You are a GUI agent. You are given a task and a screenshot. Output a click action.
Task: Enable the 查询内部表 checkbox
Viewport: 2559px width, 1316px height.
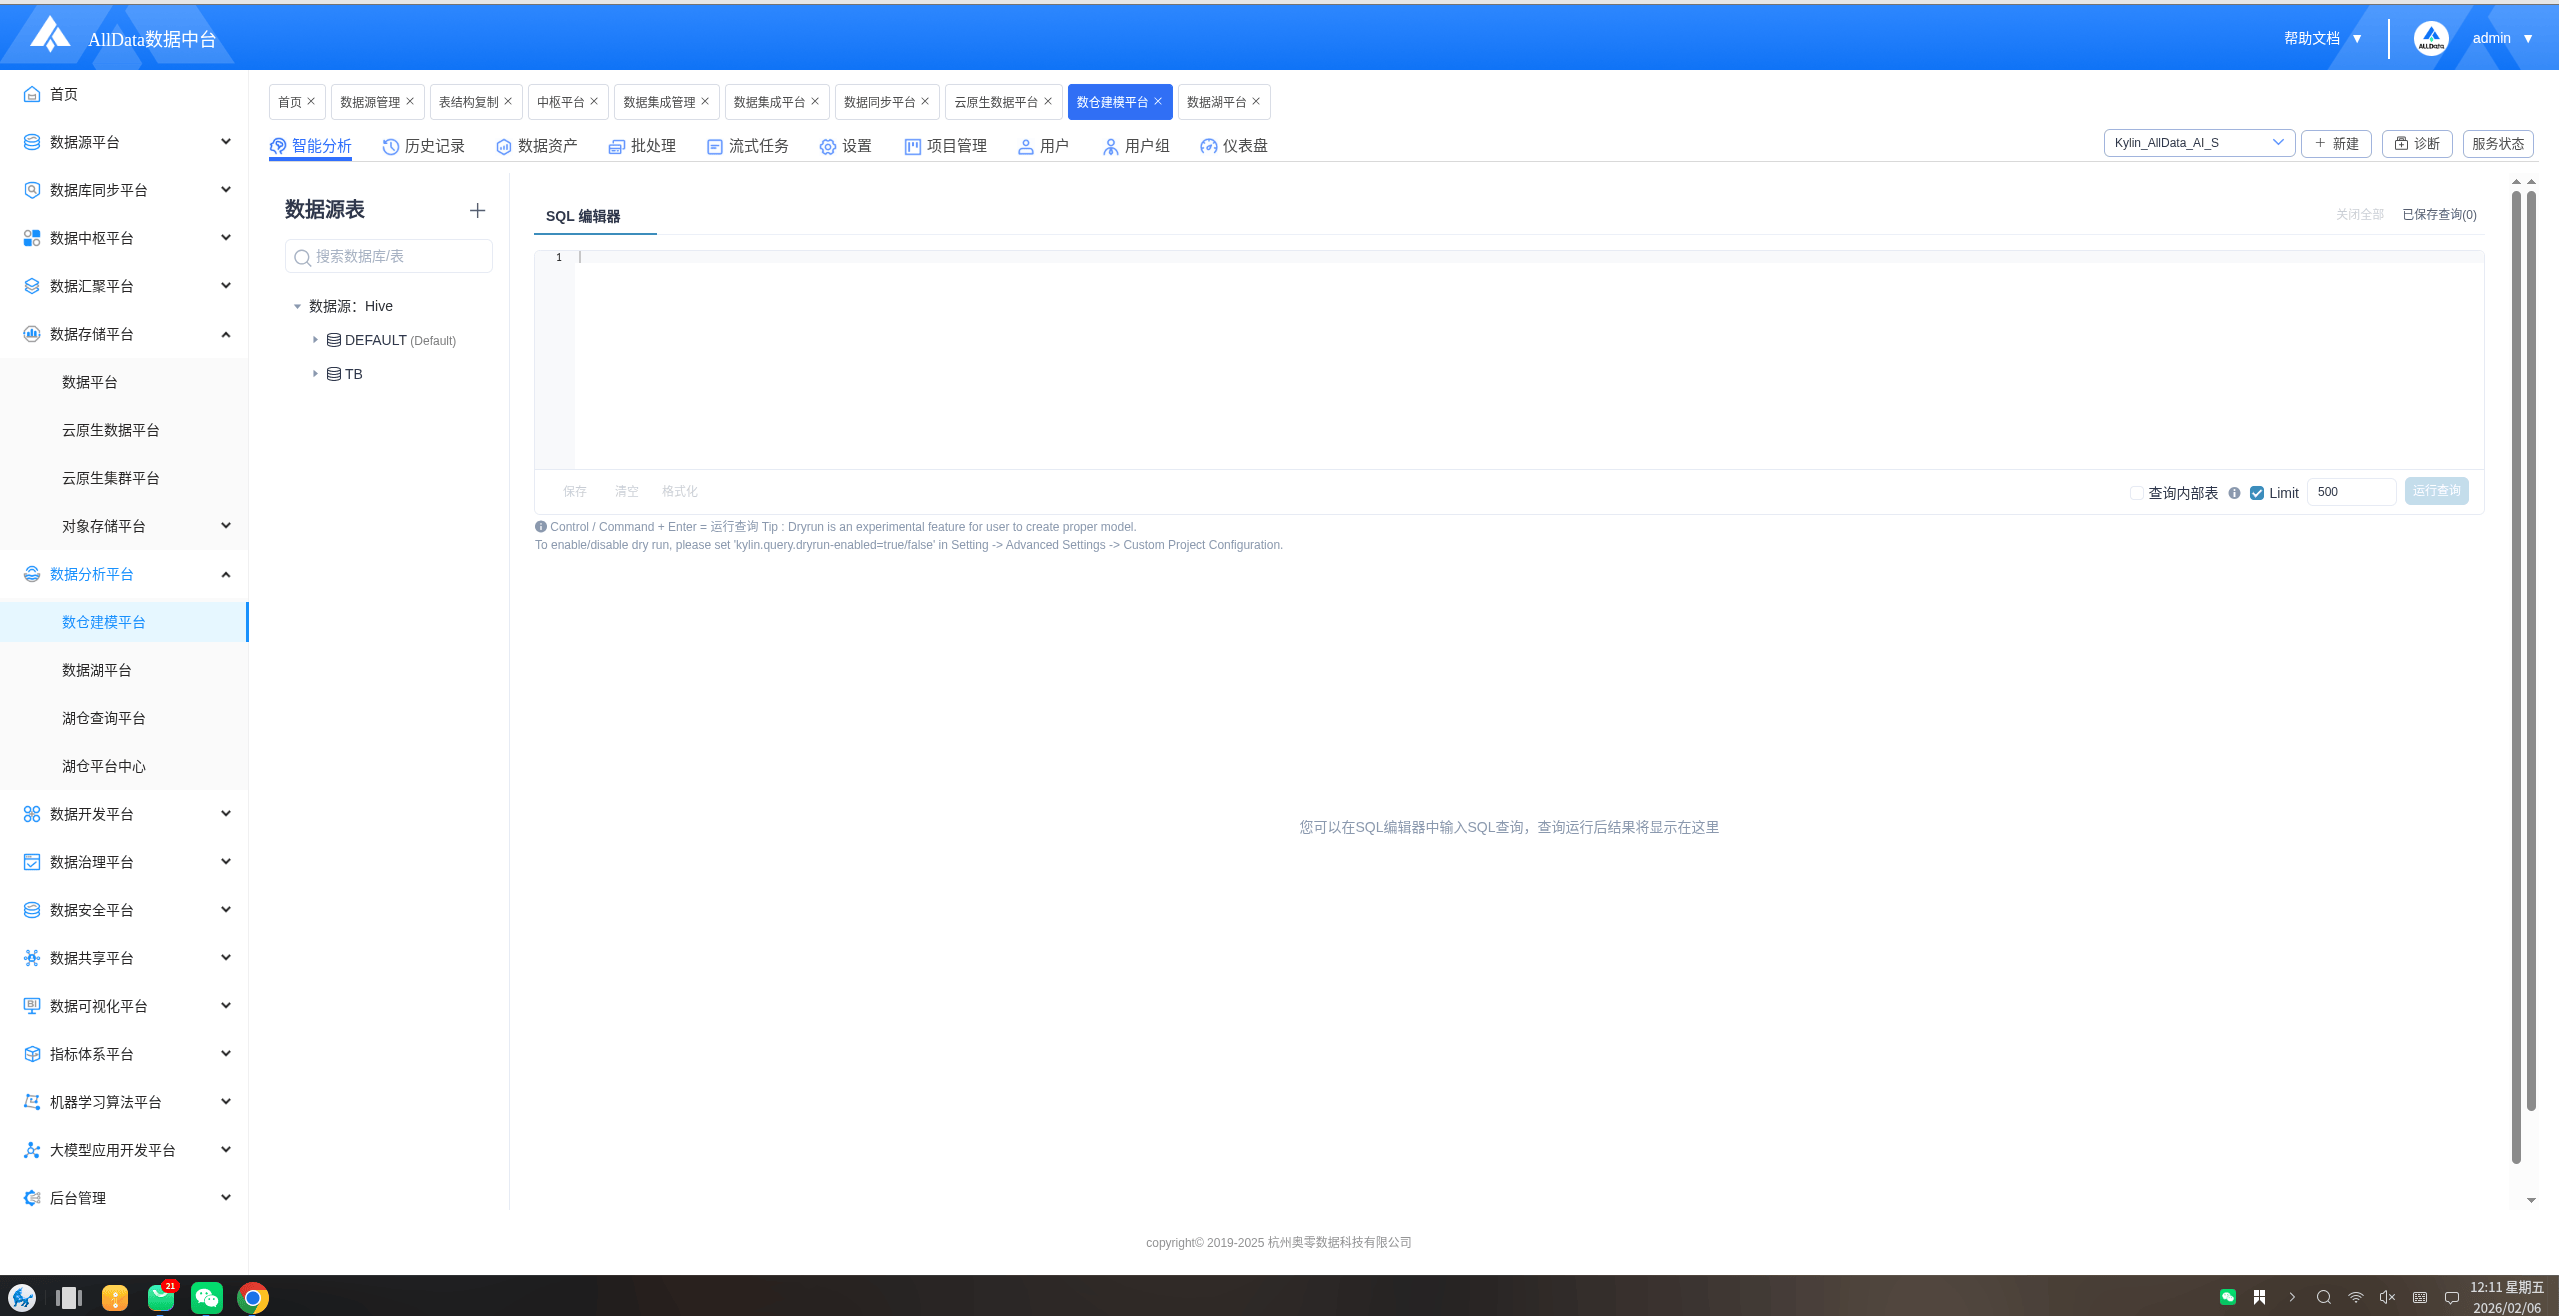point(2136,493)
